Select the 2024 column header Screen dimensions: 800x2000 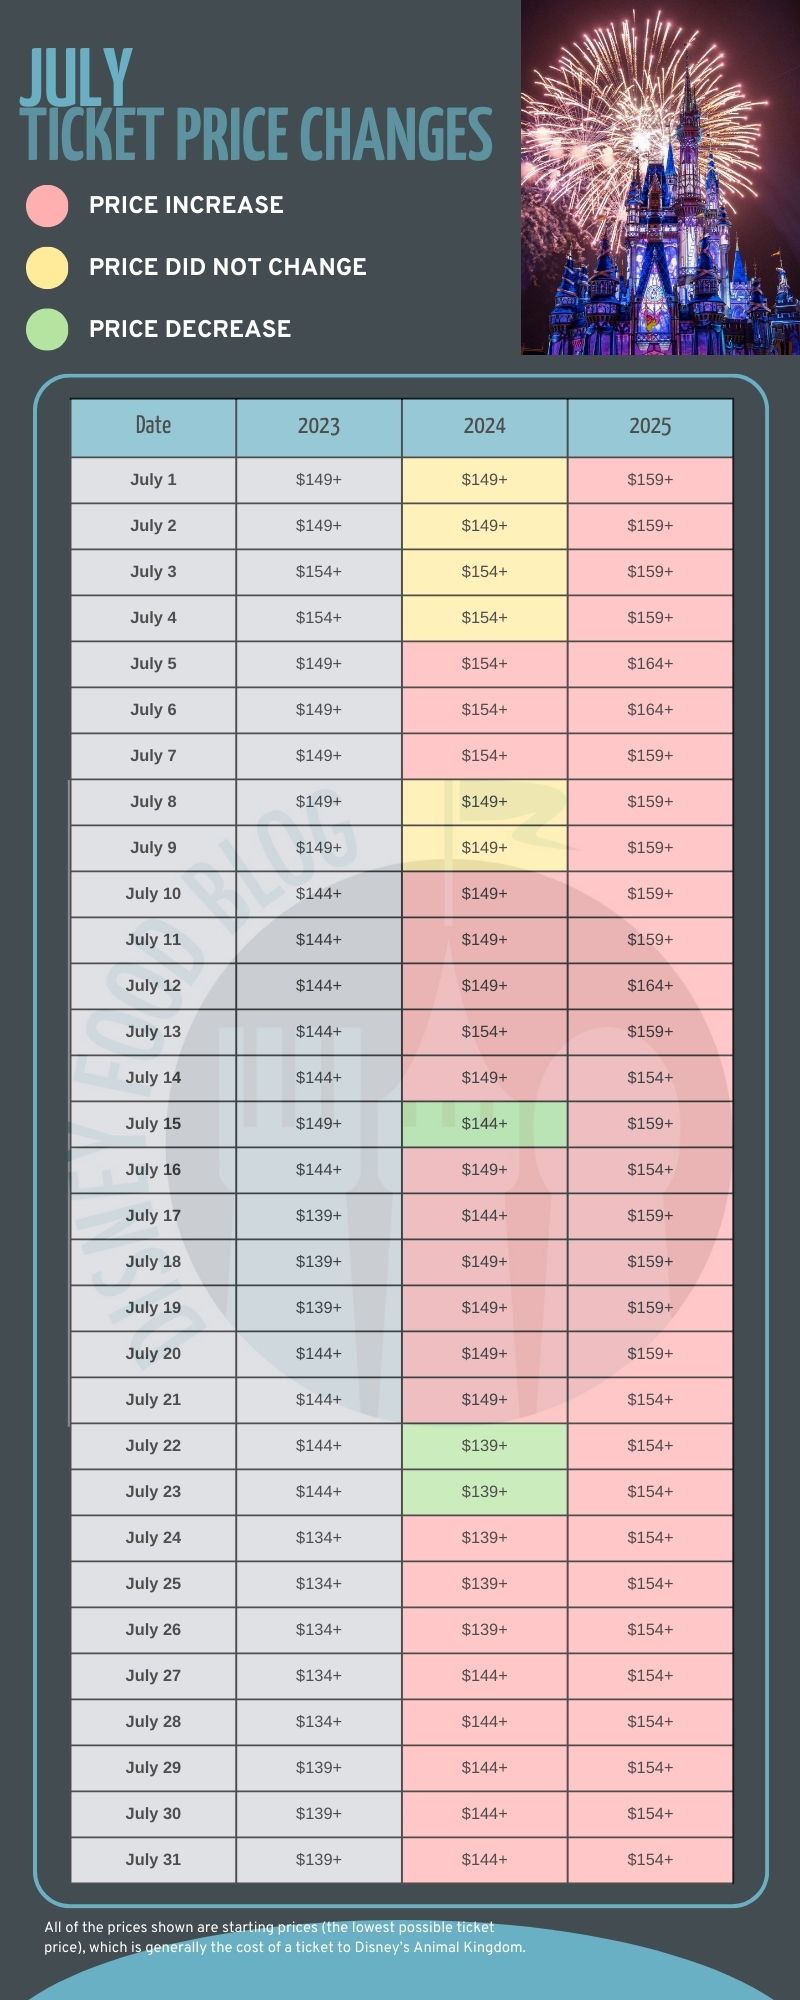[485, 426]
